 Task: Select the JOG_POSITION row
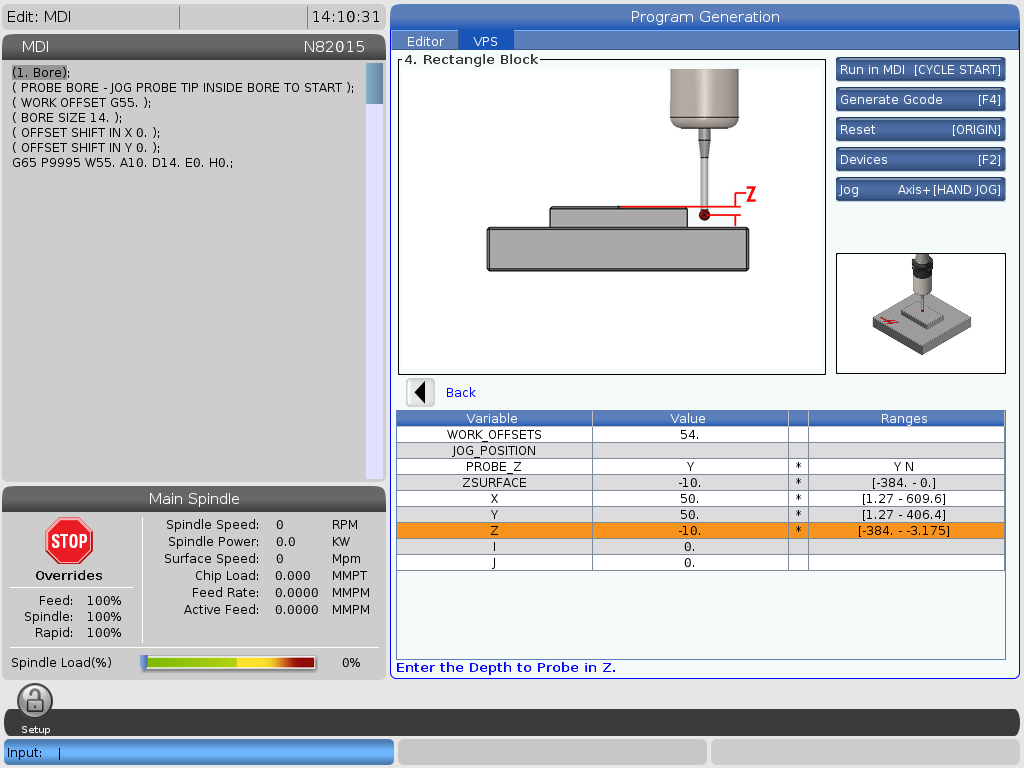(700, 451)
